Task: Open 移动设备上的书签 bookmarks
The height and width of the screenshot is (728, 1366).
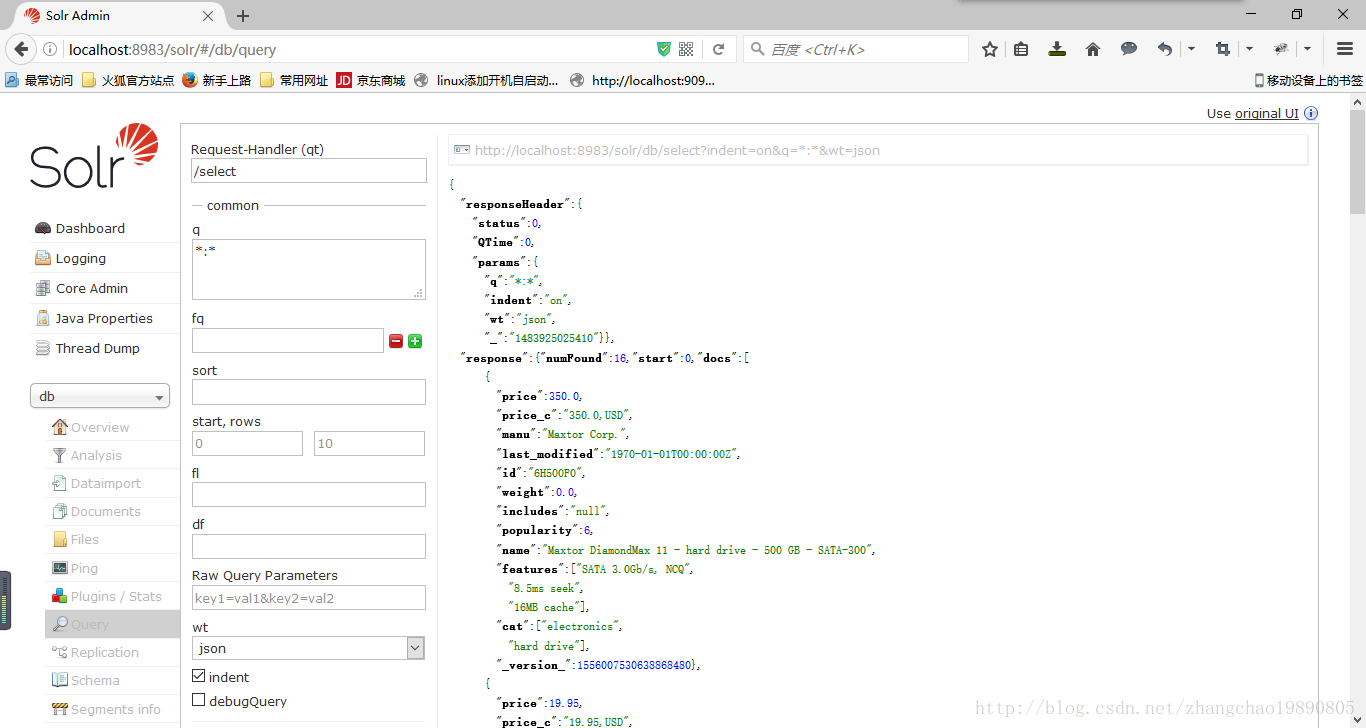Action: 1309,80
